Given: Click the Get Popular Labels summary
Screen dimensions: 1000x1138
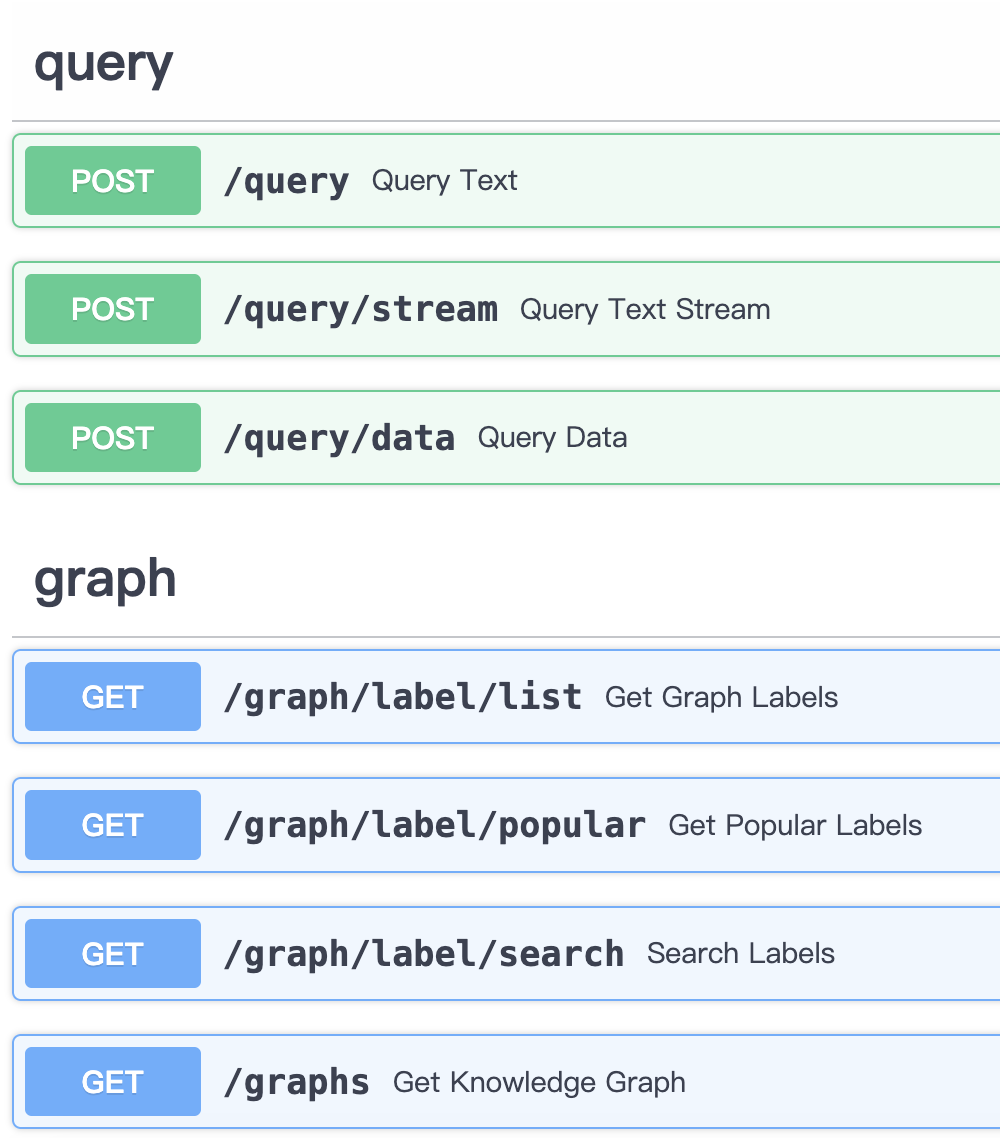Looking at the screenshot, I should pos(795,825).
